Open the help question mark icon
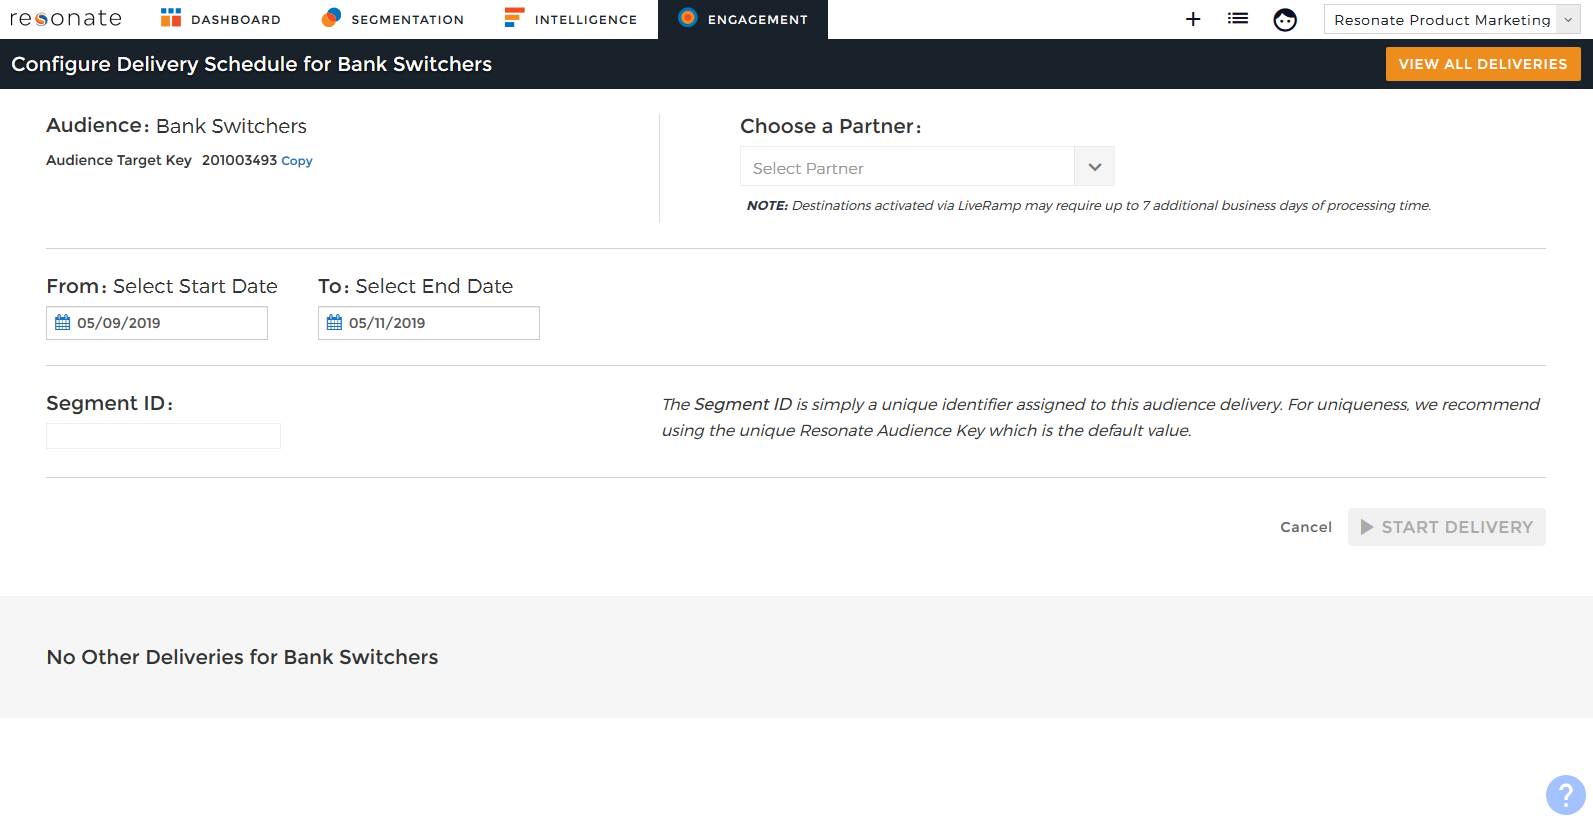The image size is (1593, 823). click(1566, 795)
